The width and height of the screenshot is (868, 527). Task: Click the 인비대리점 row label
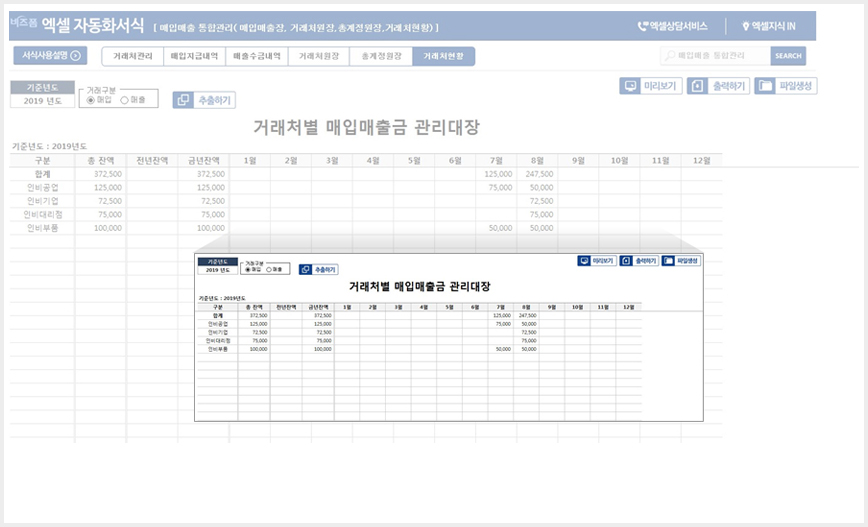pyautogui.click(x=43, y=214)
